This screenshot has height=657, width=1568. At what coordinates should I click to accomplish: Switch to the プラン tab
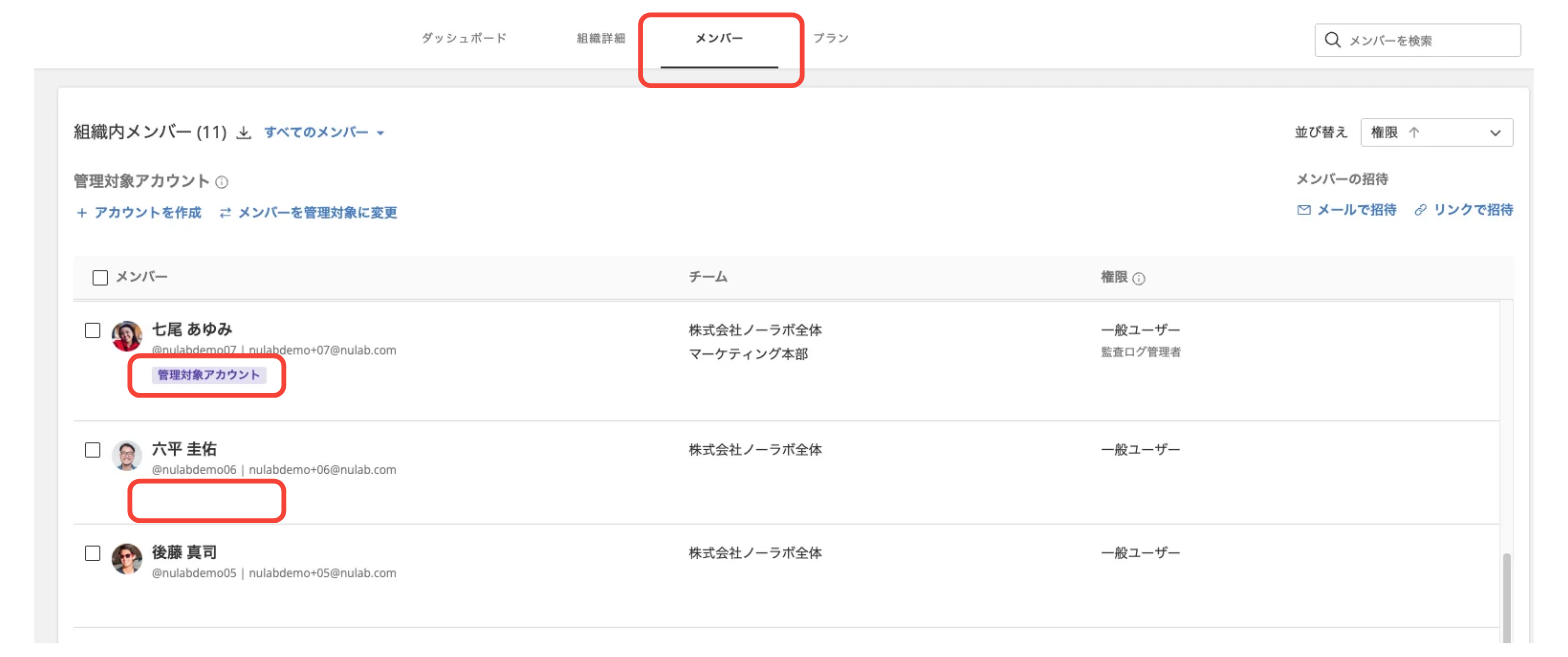click(x=831, y=38)
